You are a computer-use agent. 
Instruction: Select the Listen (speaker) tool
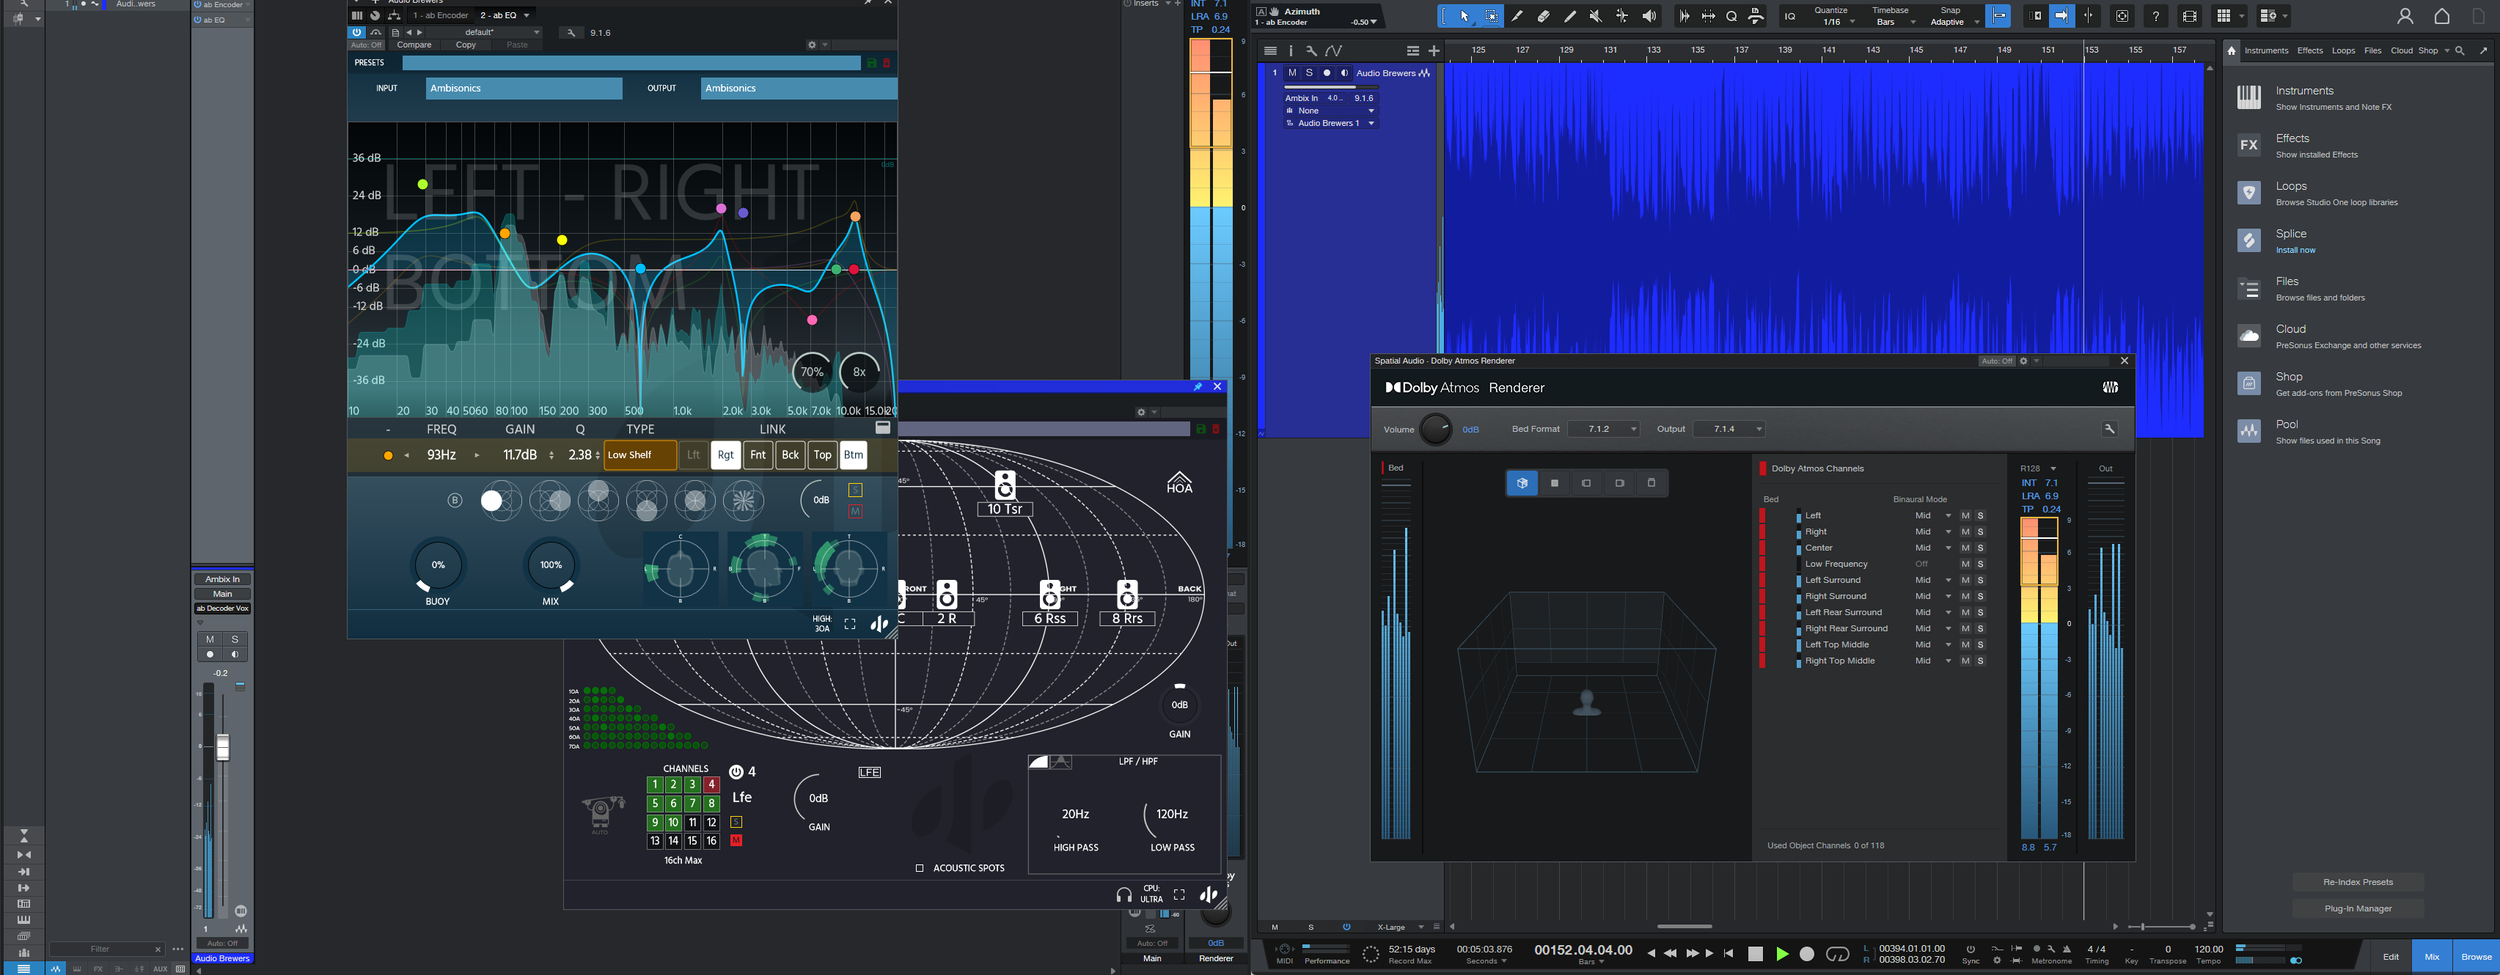coord(1649,16)
